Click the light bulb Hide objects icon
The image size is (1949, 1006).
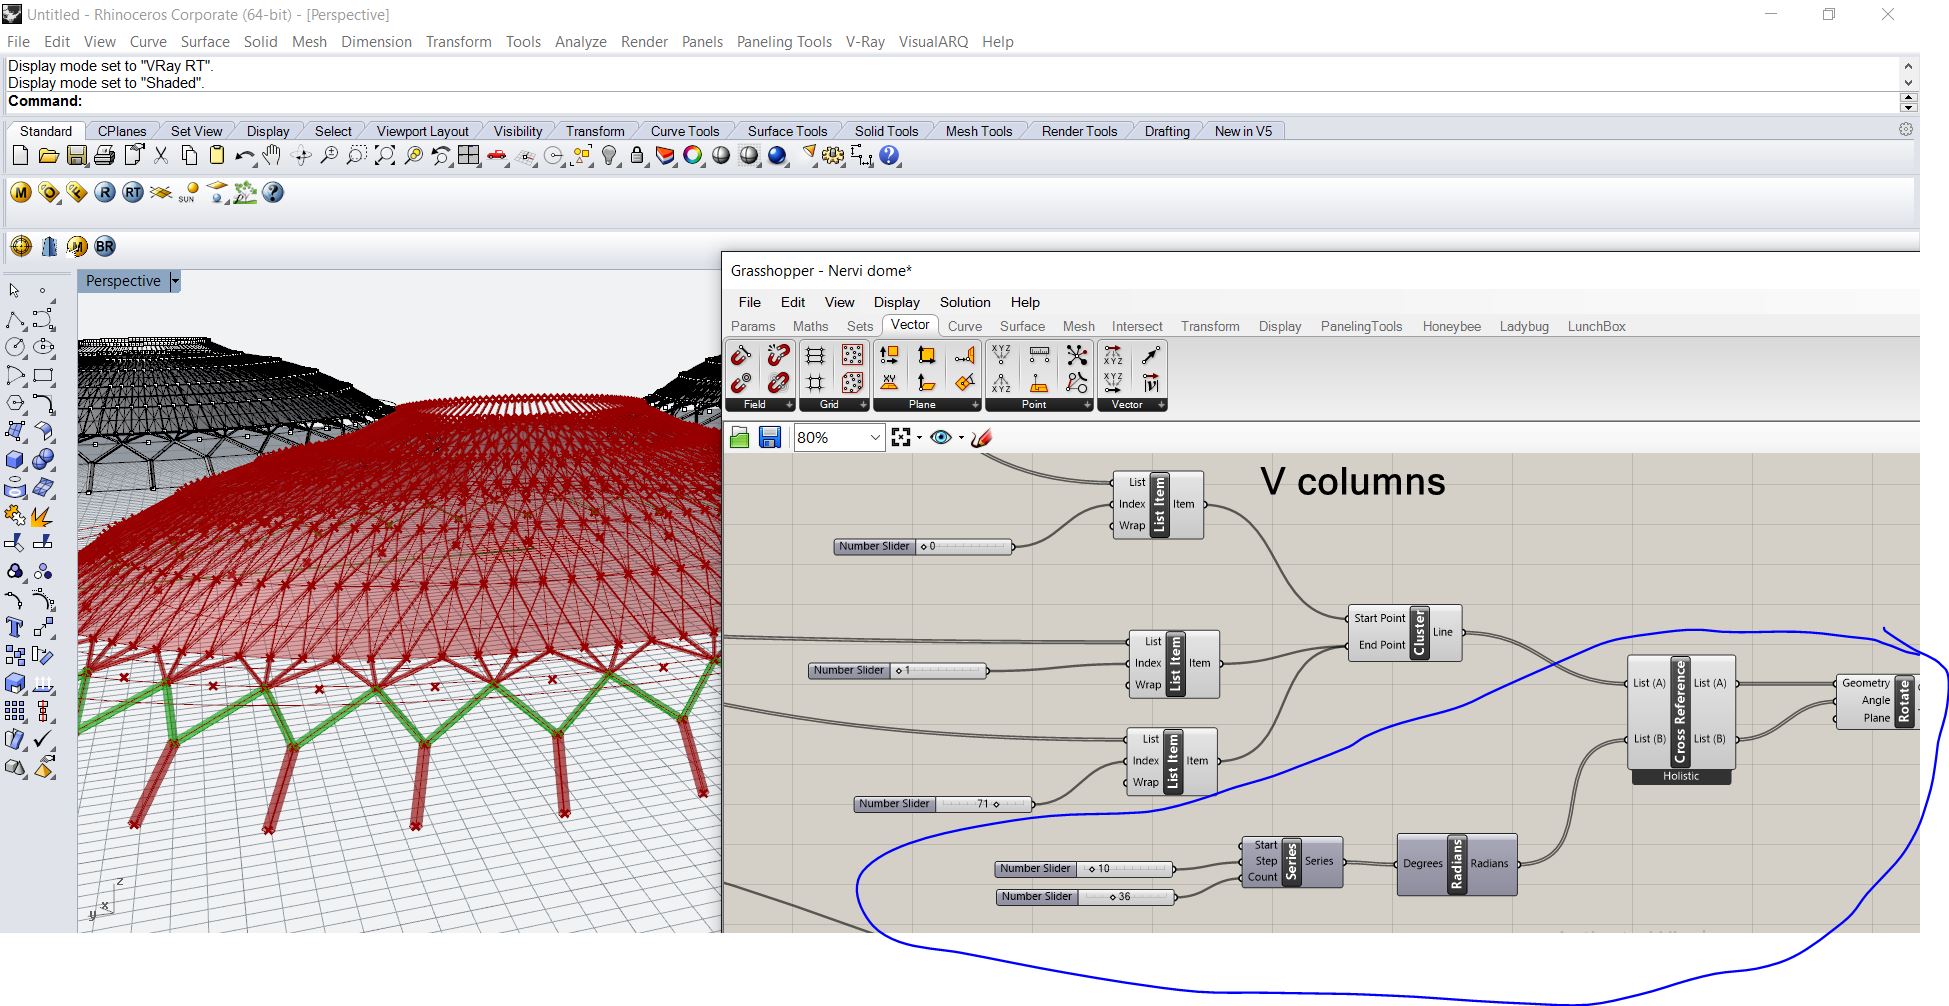coord(609,156)
